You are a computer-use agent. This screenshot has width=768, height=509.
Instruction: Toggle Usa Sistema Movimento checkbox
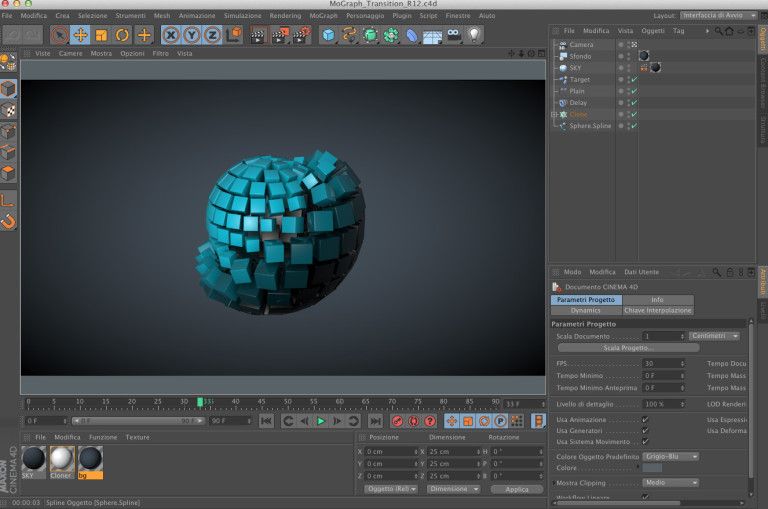(645, 441)
